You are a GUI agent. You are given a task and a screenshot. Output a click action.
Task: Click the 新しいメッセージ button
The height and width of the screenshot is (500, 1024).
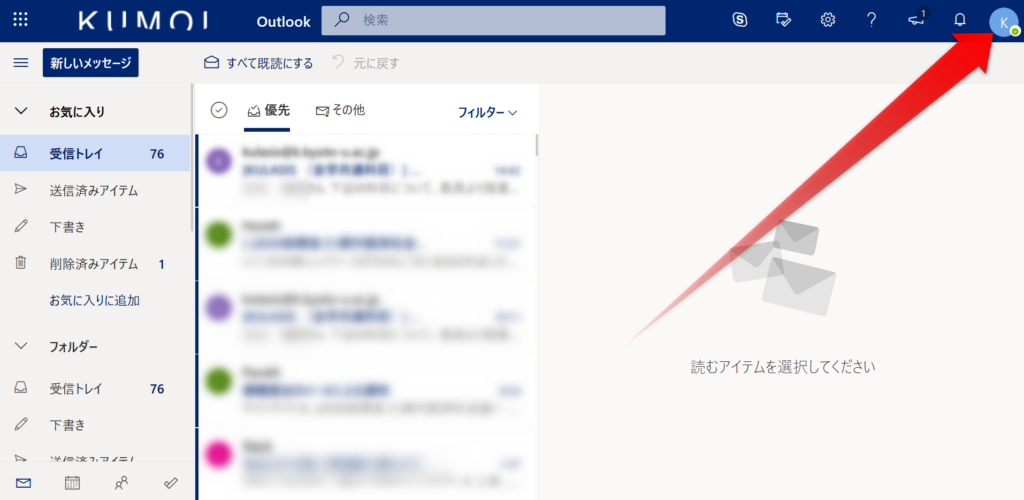(x=91, y=63)
